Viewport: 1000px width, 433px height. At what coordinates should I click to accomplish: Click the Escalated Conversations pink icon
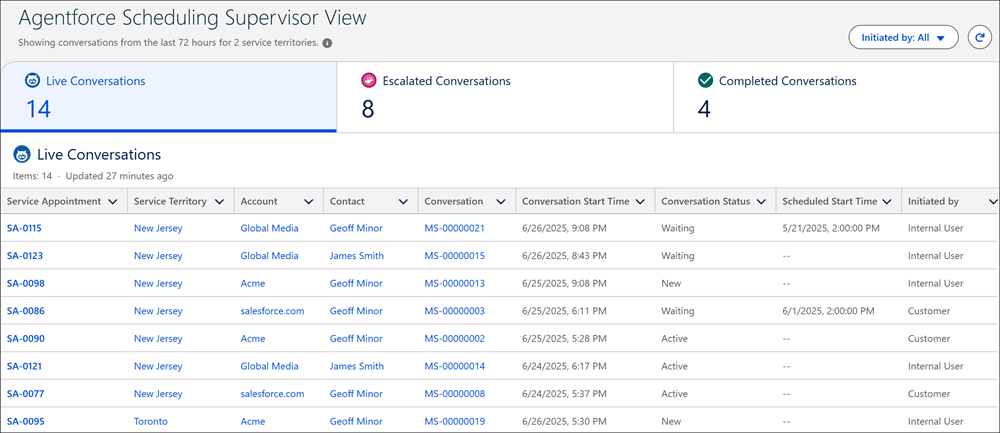[369, 81]
